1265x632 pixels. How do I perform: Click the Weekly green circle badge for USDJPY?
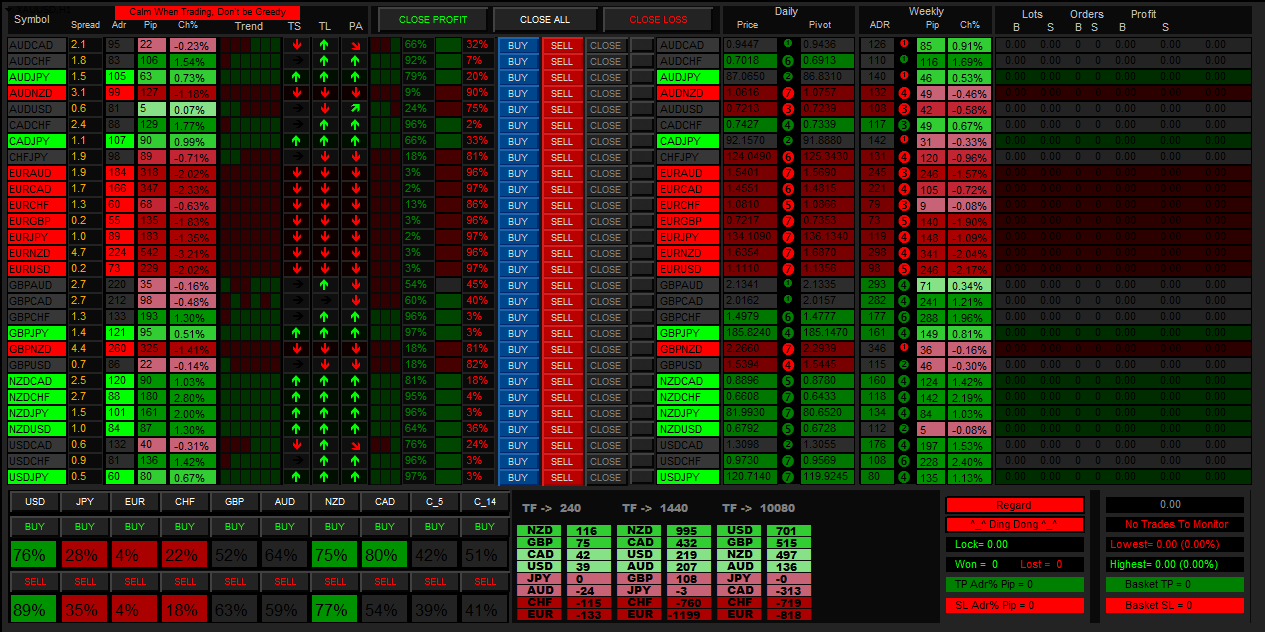pyautogui.click(x=904, y=477)
